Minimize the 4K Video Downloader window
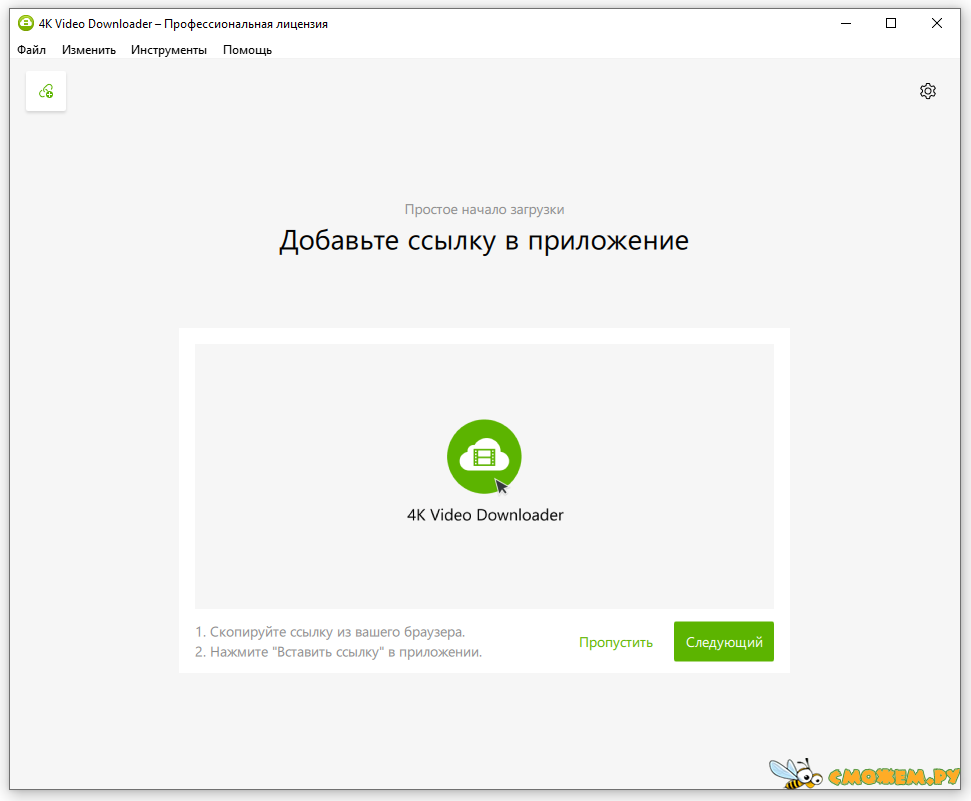Screen dimensions: 971x801 pyautogui.click(x=845, y=24)
